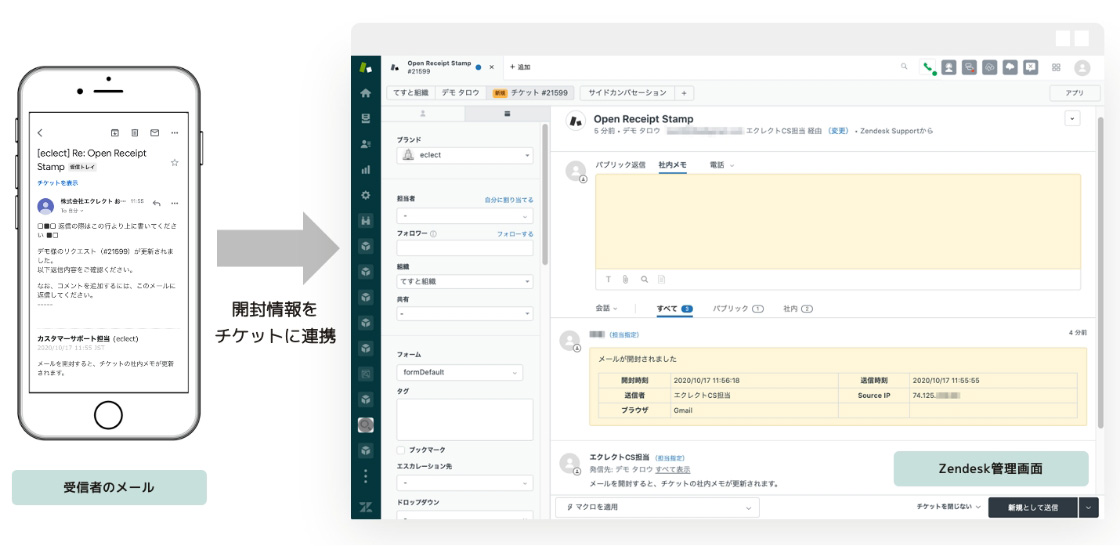Click the Zendesk Z logo at sidebar bottom
The height and width of the screenshot is (546, 1120).
coord(366,508)
